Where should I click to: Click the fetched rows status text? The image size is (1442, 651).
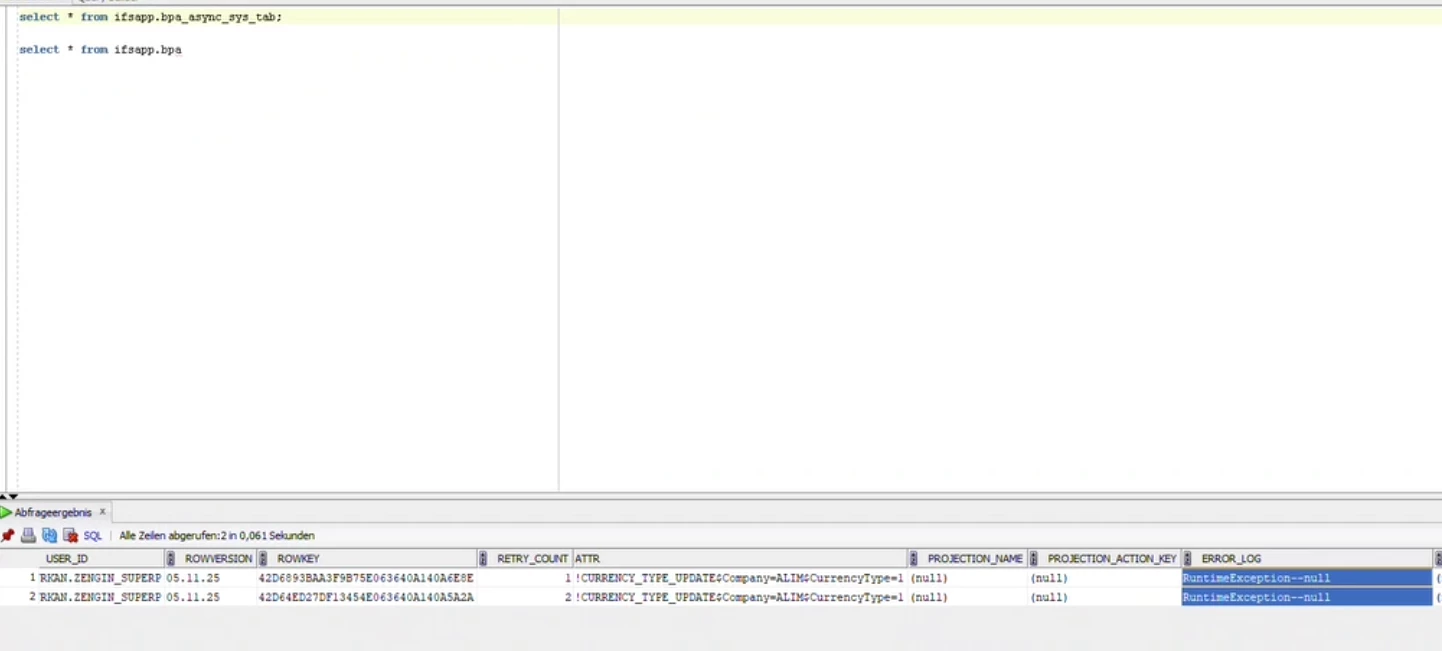coord(217,536)
